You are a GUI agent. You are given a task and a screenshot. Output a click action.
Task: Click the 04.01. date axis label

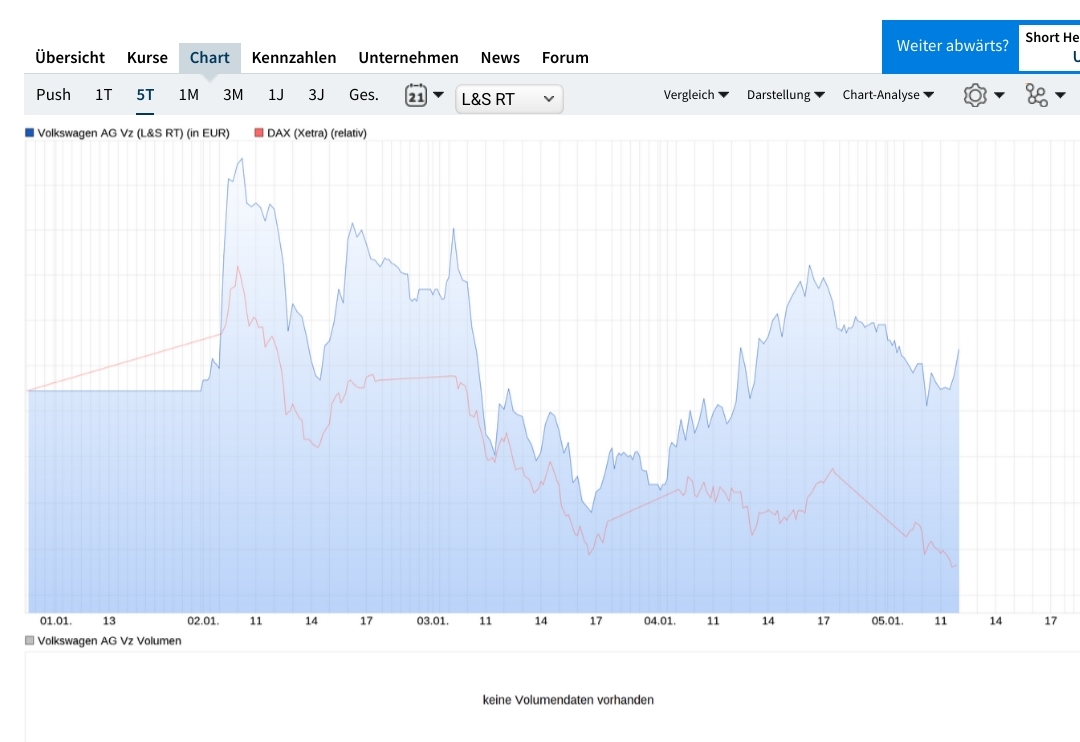coord(660,621)
